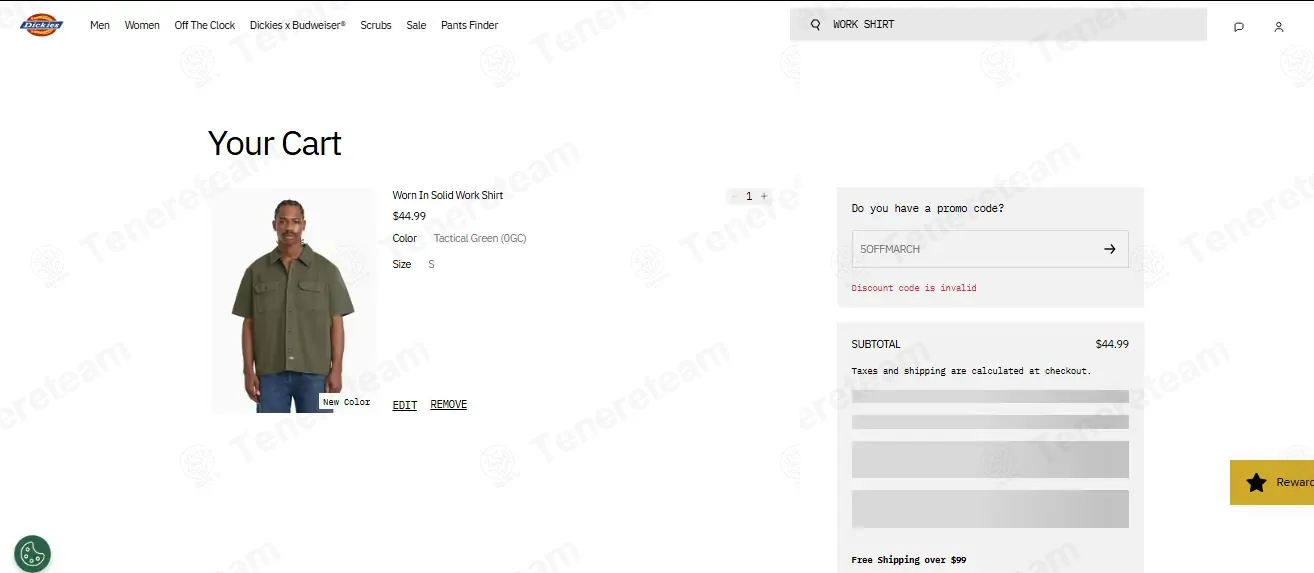Open Worn In Solid Work Shirt product
This screenshot has width=1314, height=573.
click(x=448, y=195)
